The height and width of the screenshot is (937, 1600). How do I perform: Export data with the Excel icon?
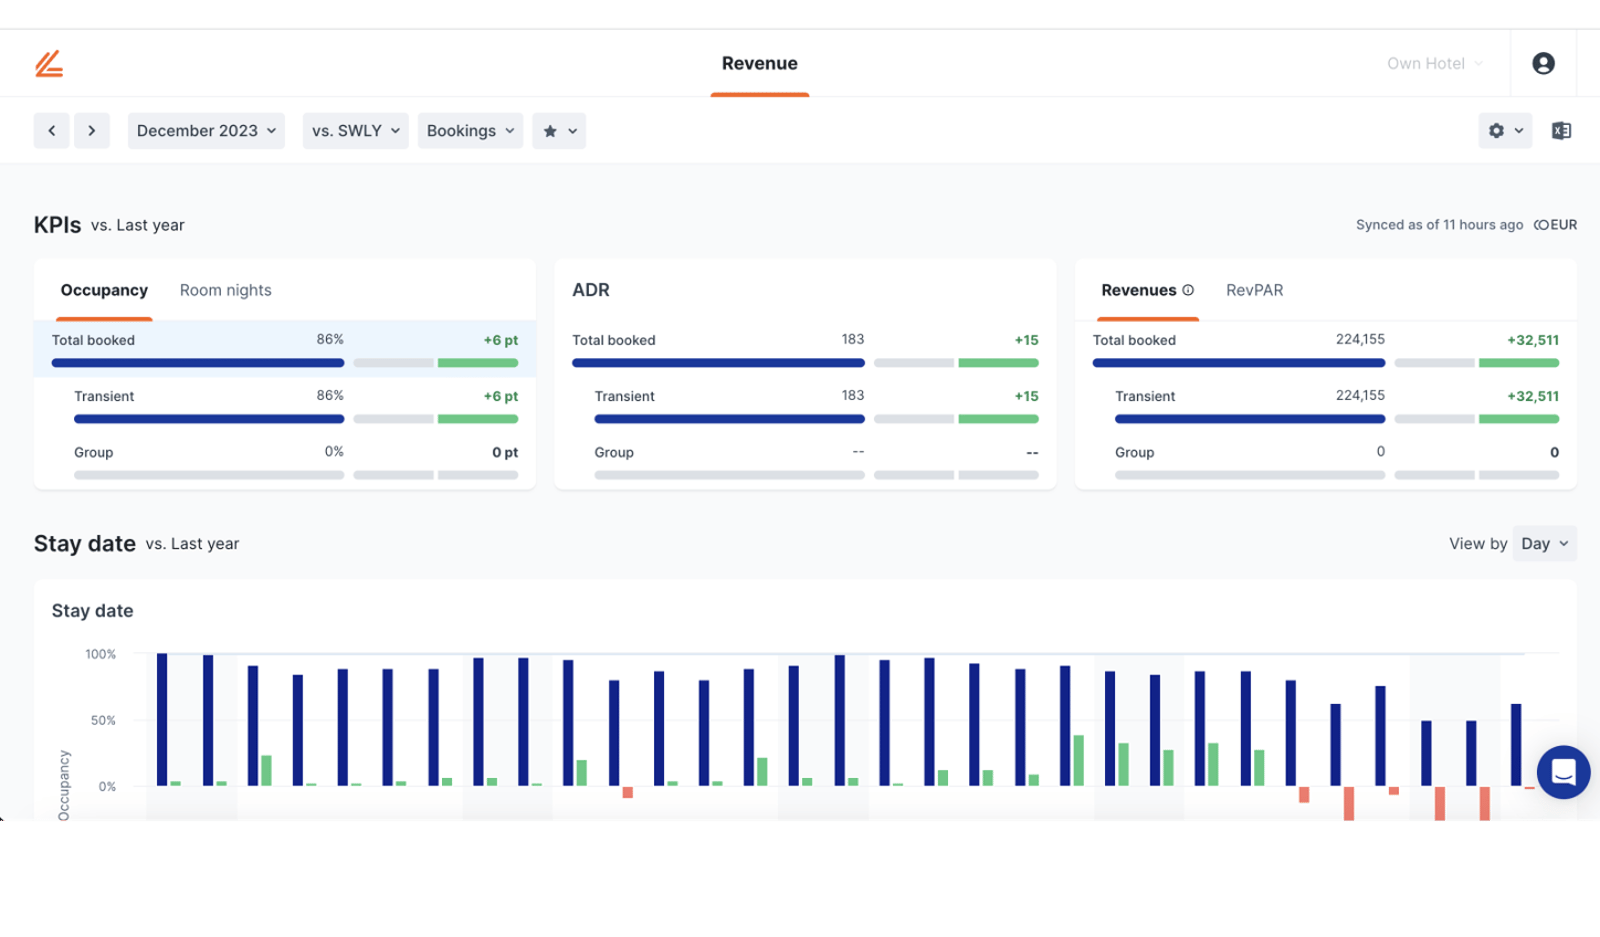[x=1561, y=131]
